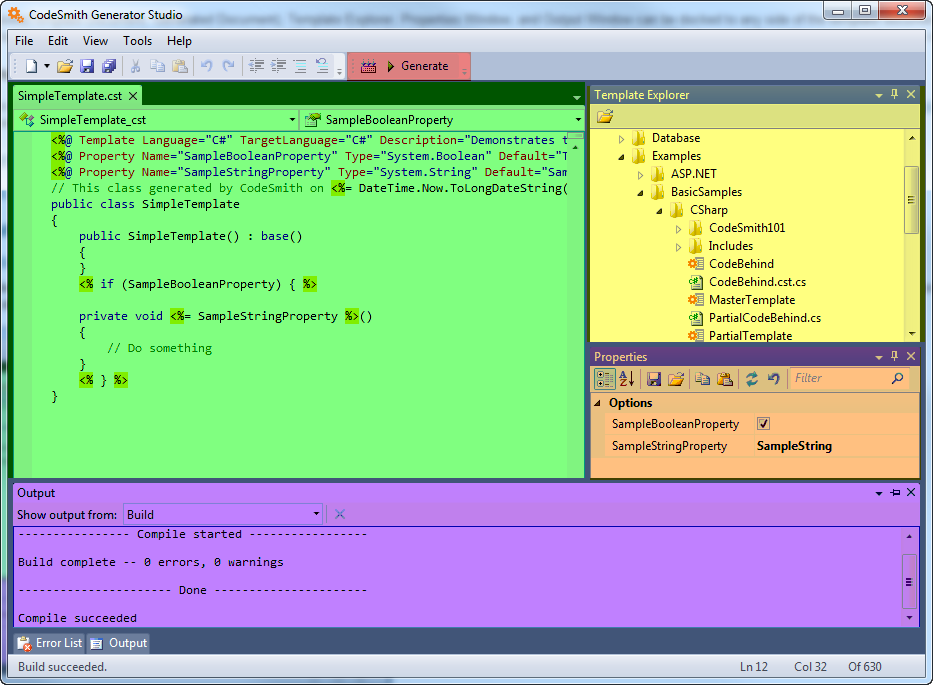The height and width of the screenshot is (685, 933).
Task: Switch to the Error List tab
Action: (50, 643)
